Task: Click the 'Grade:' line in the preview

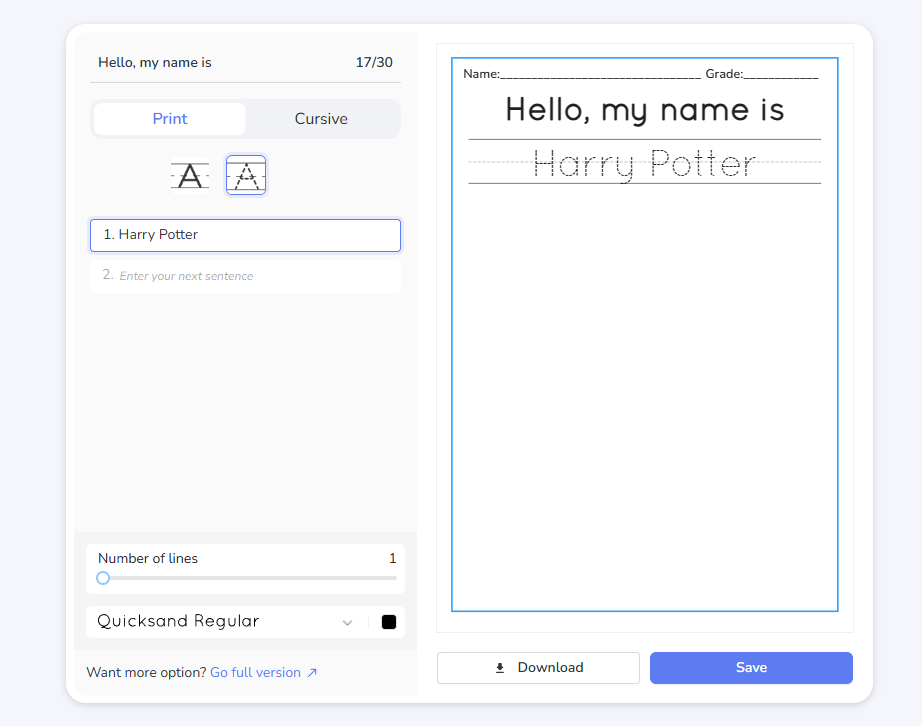Action: (762, 74)
